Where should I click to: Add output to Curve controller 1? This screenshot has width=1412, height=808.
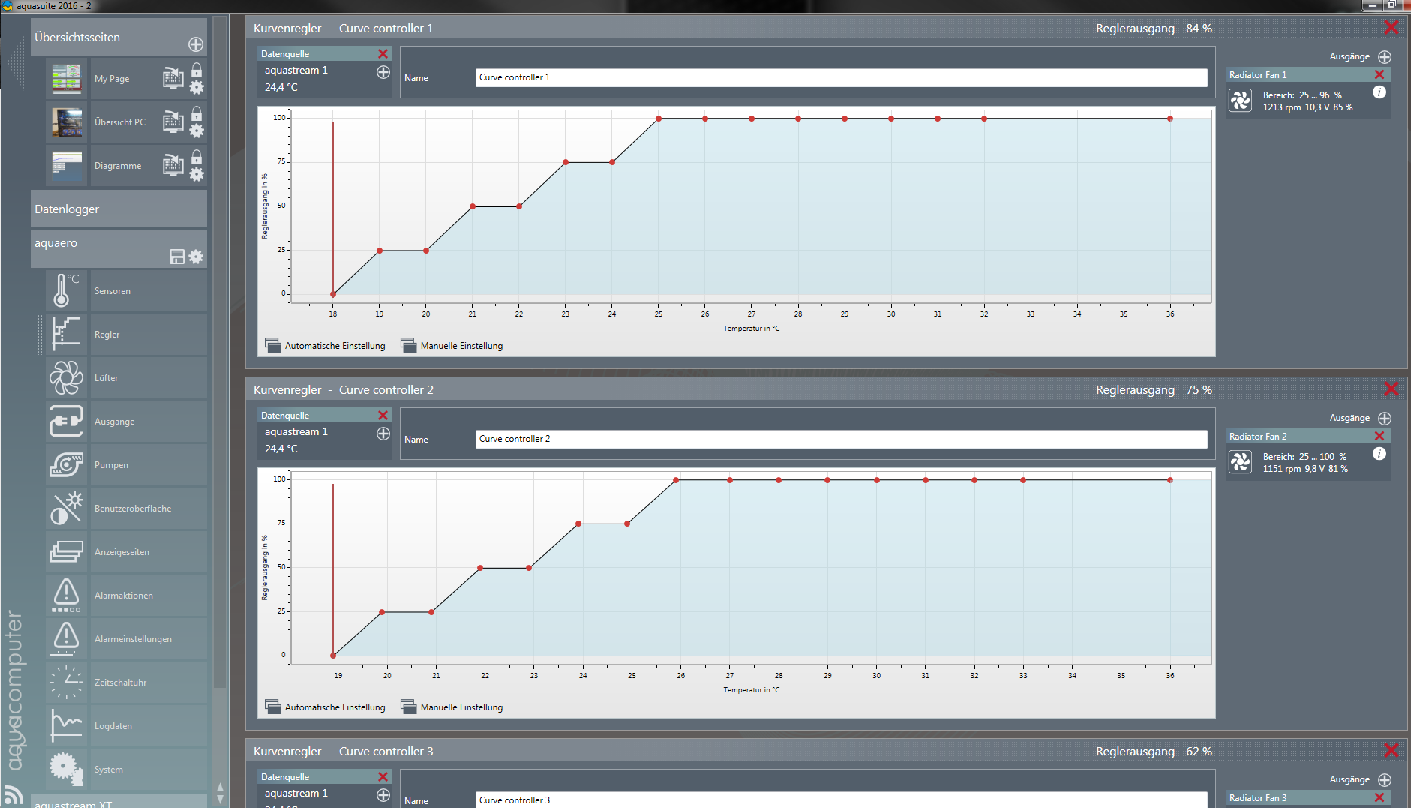coord(1384,57)
